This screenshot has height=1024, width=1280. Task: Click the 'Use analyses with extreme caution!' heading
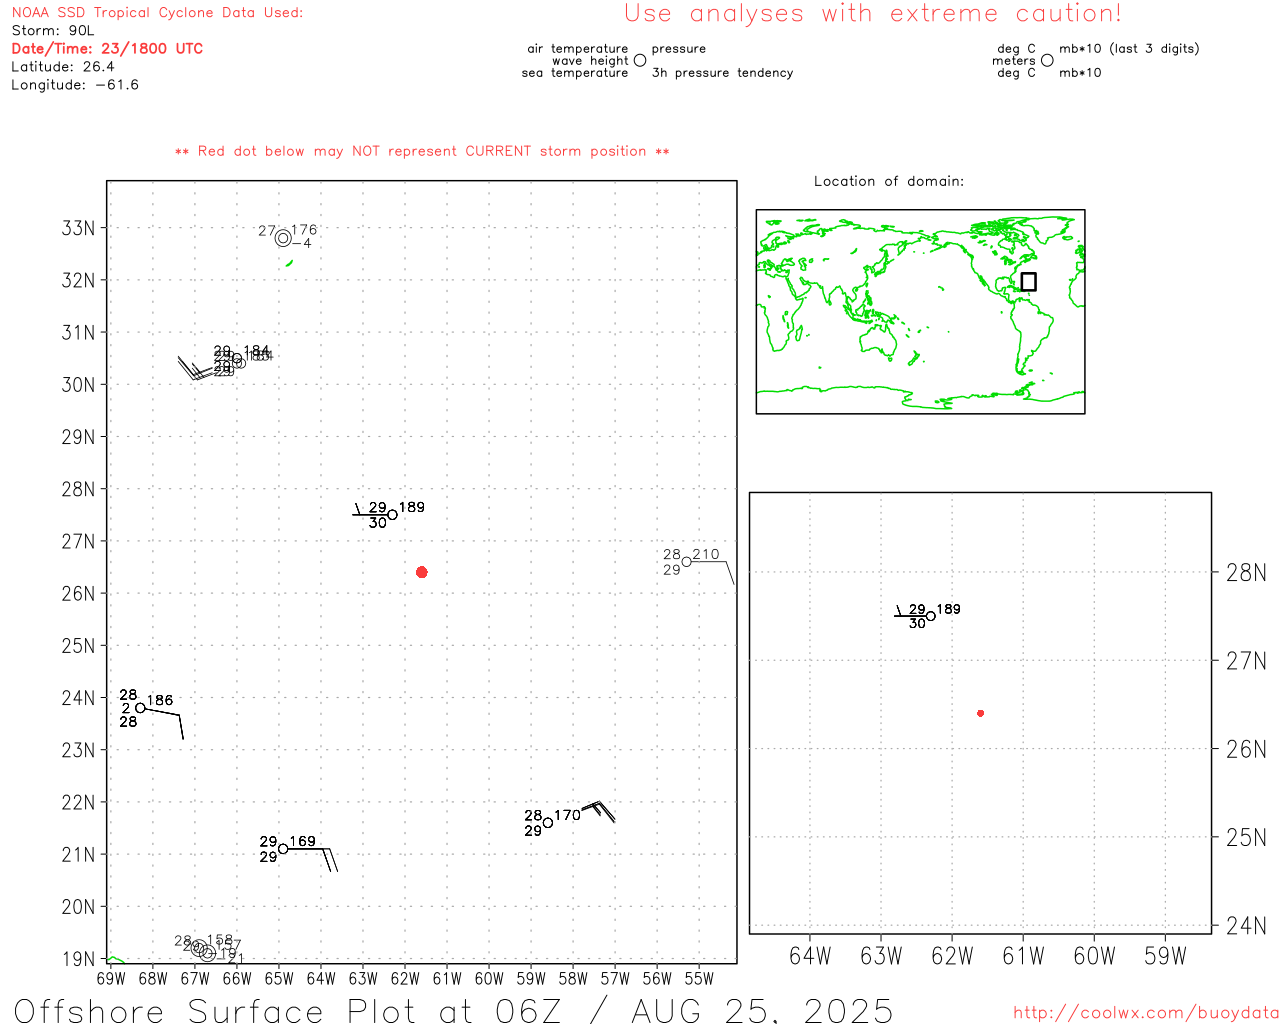pyautogui.click(x=873, y=14)
